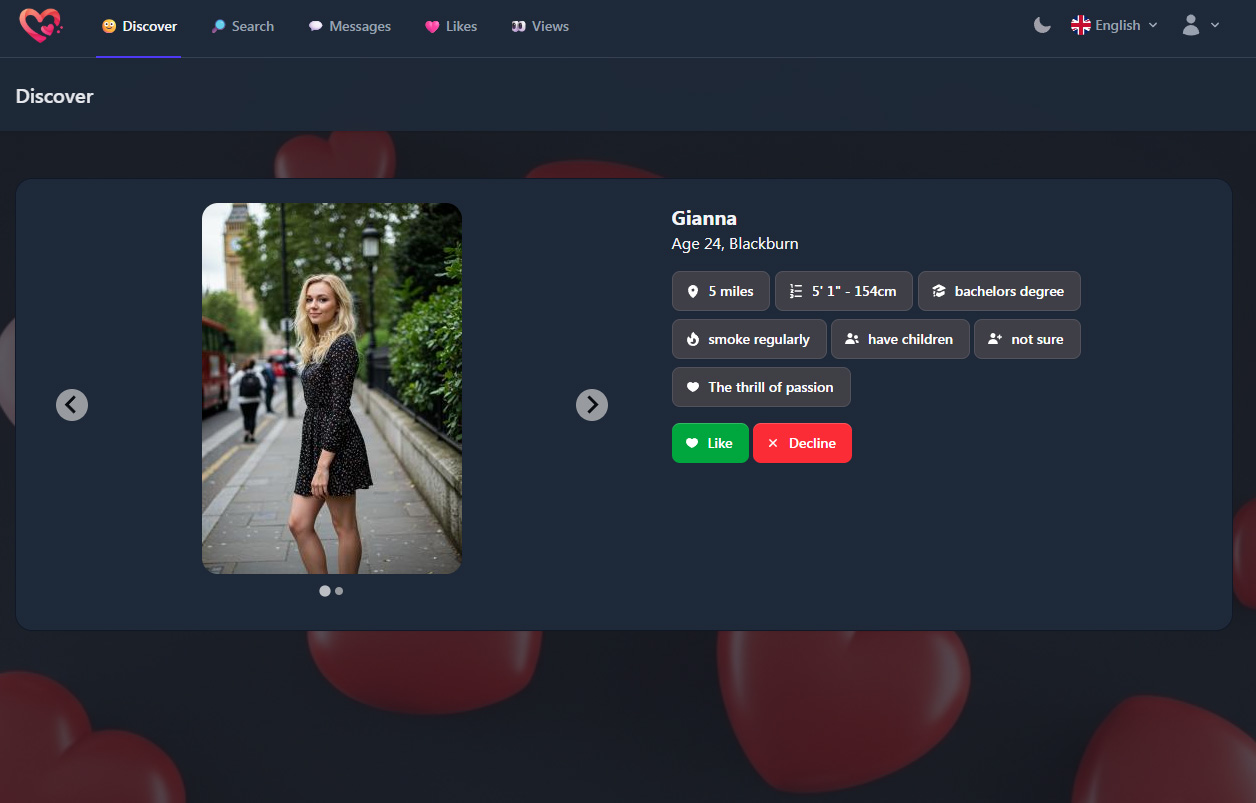Open the user account menu

coord(1200,26)
